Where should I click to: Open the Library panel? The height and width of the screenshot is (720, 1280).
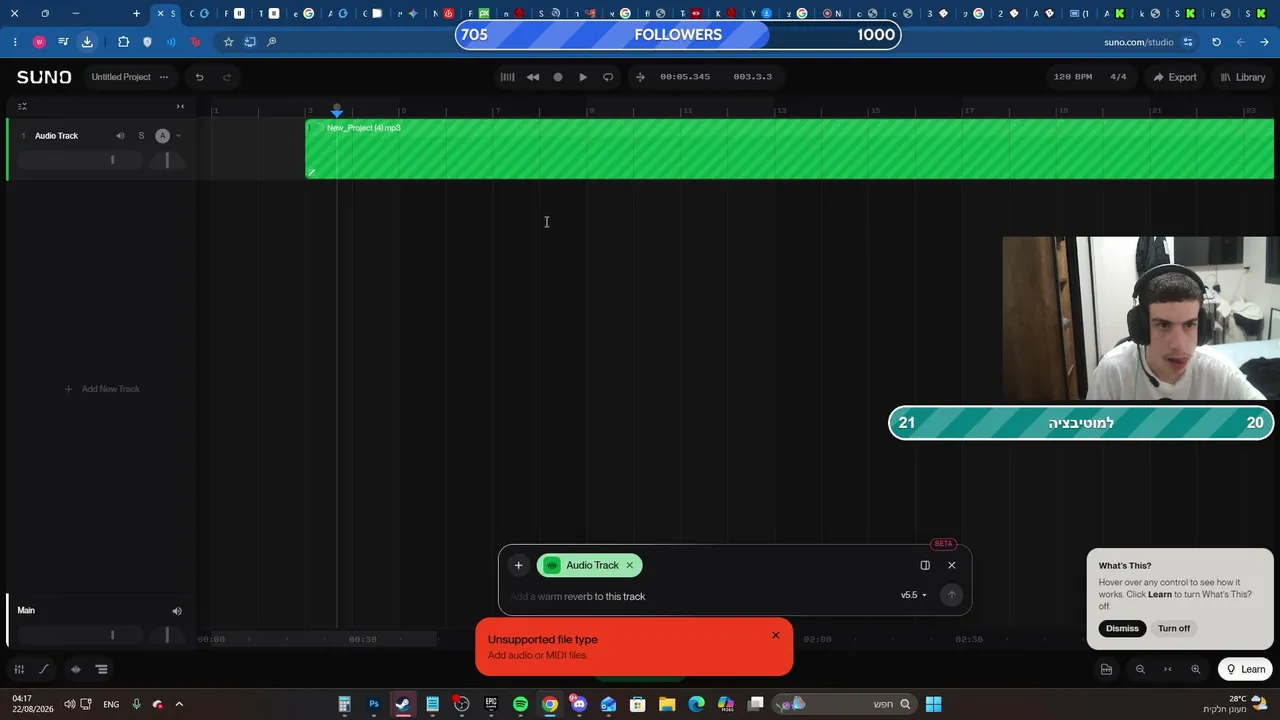click(1243, 77)
